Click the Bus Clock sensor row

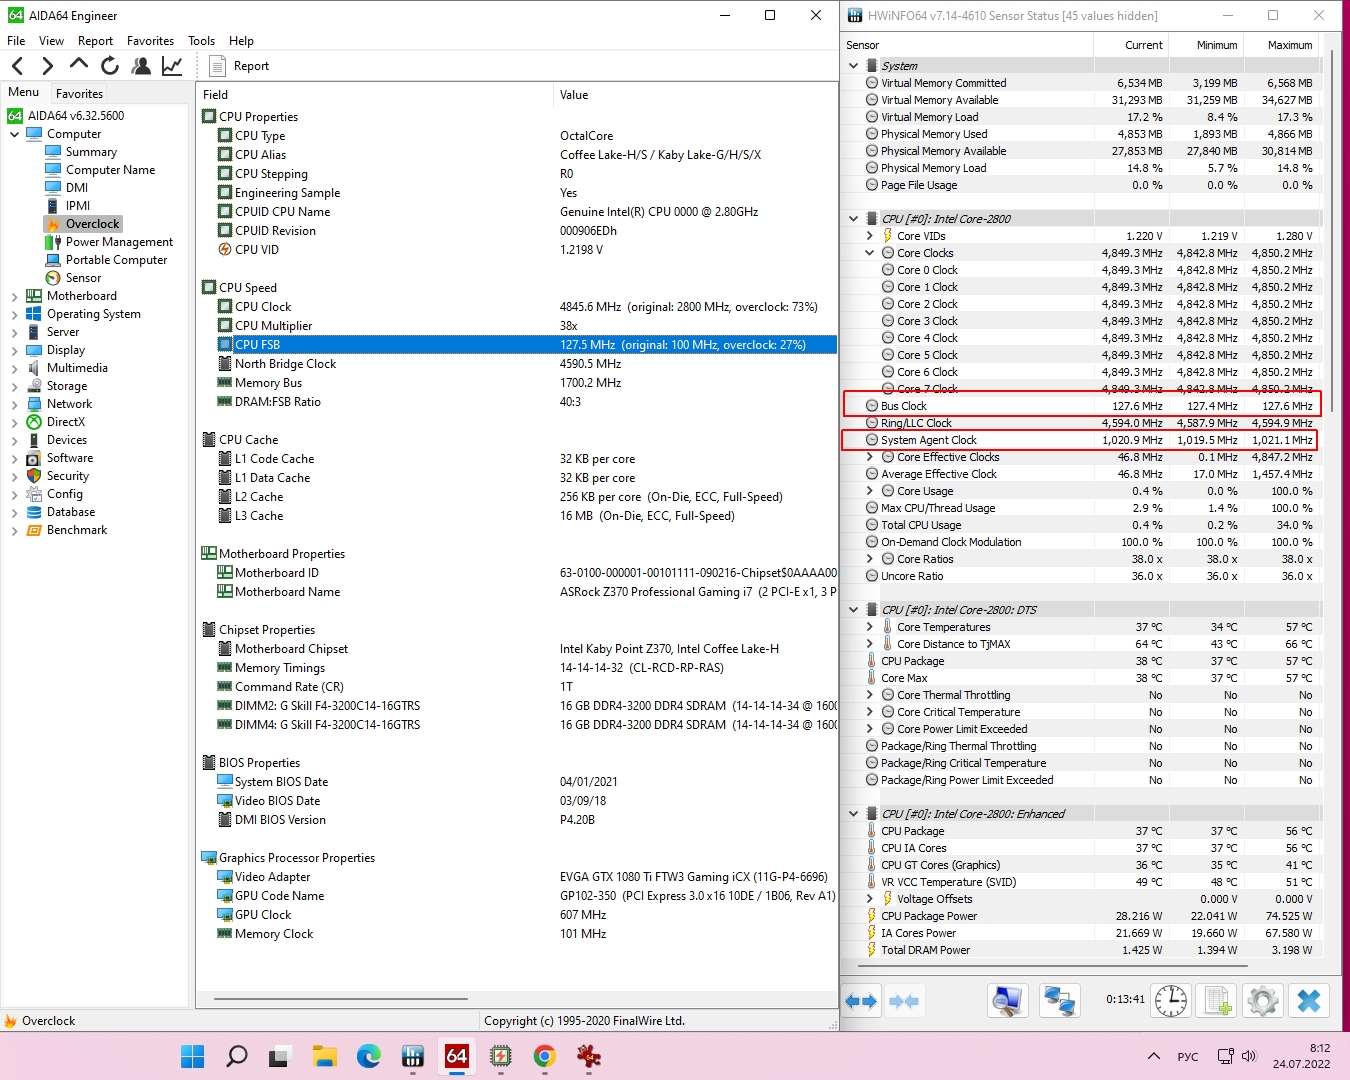[x=1082, y=406]
